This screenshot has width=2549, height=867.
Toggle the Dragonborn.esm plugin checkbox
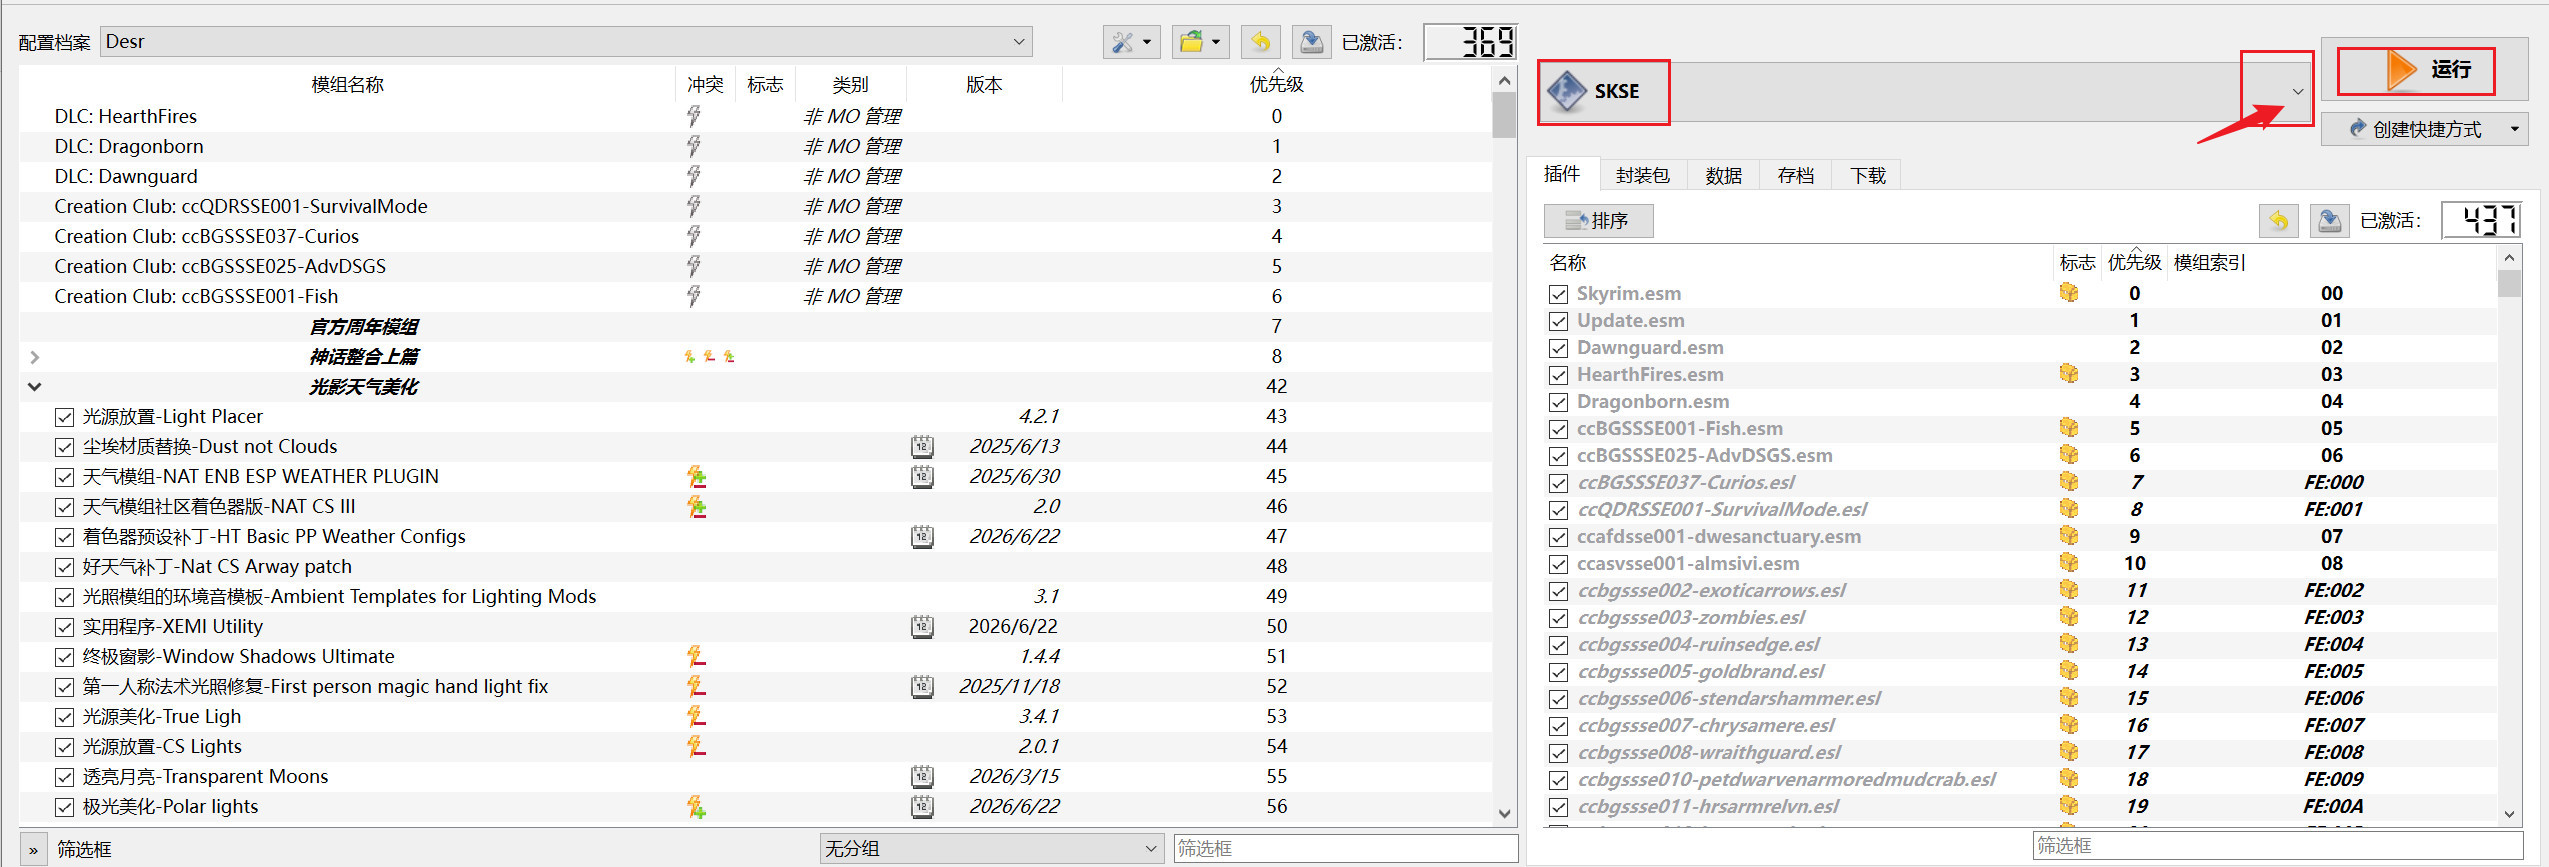pos(1558,402)
